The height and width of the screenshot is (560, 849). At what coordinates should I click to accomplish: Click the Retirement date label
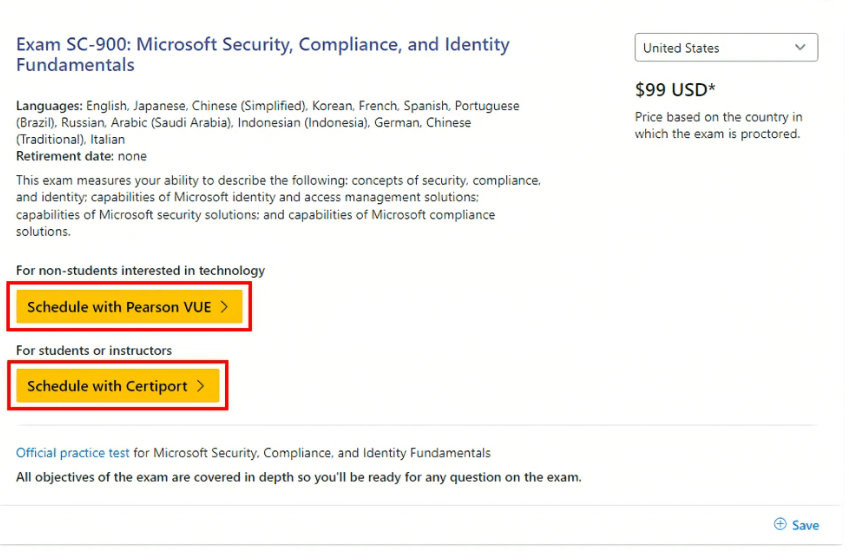coord(64,156)
